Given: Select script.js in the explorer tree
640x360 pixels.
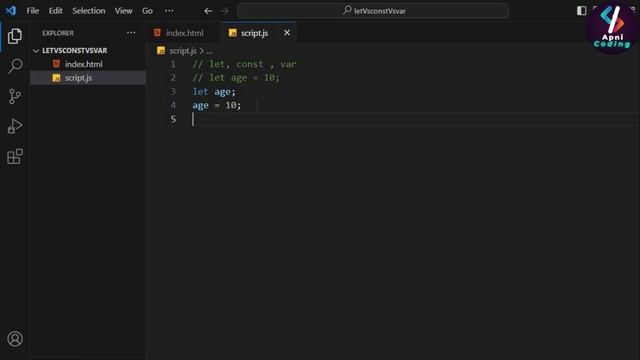Looking at the screenshot, I should pyautogui.click(x=78, y=78).
